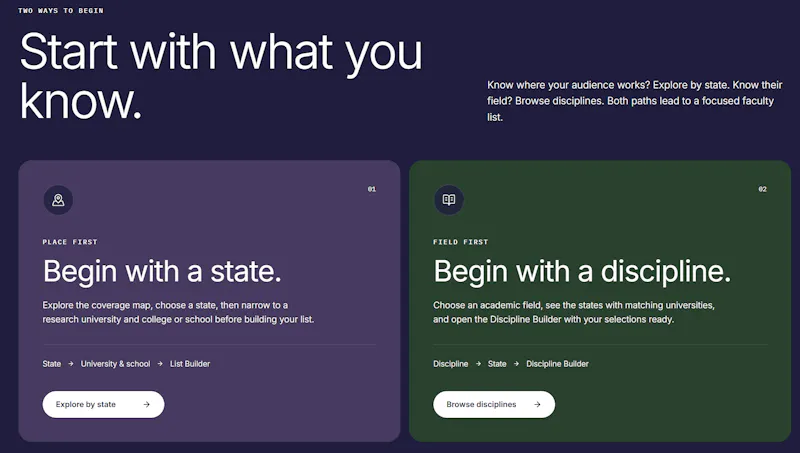
Task: Click the "Begin with a discipline." heading
Action: pos(582,271)
